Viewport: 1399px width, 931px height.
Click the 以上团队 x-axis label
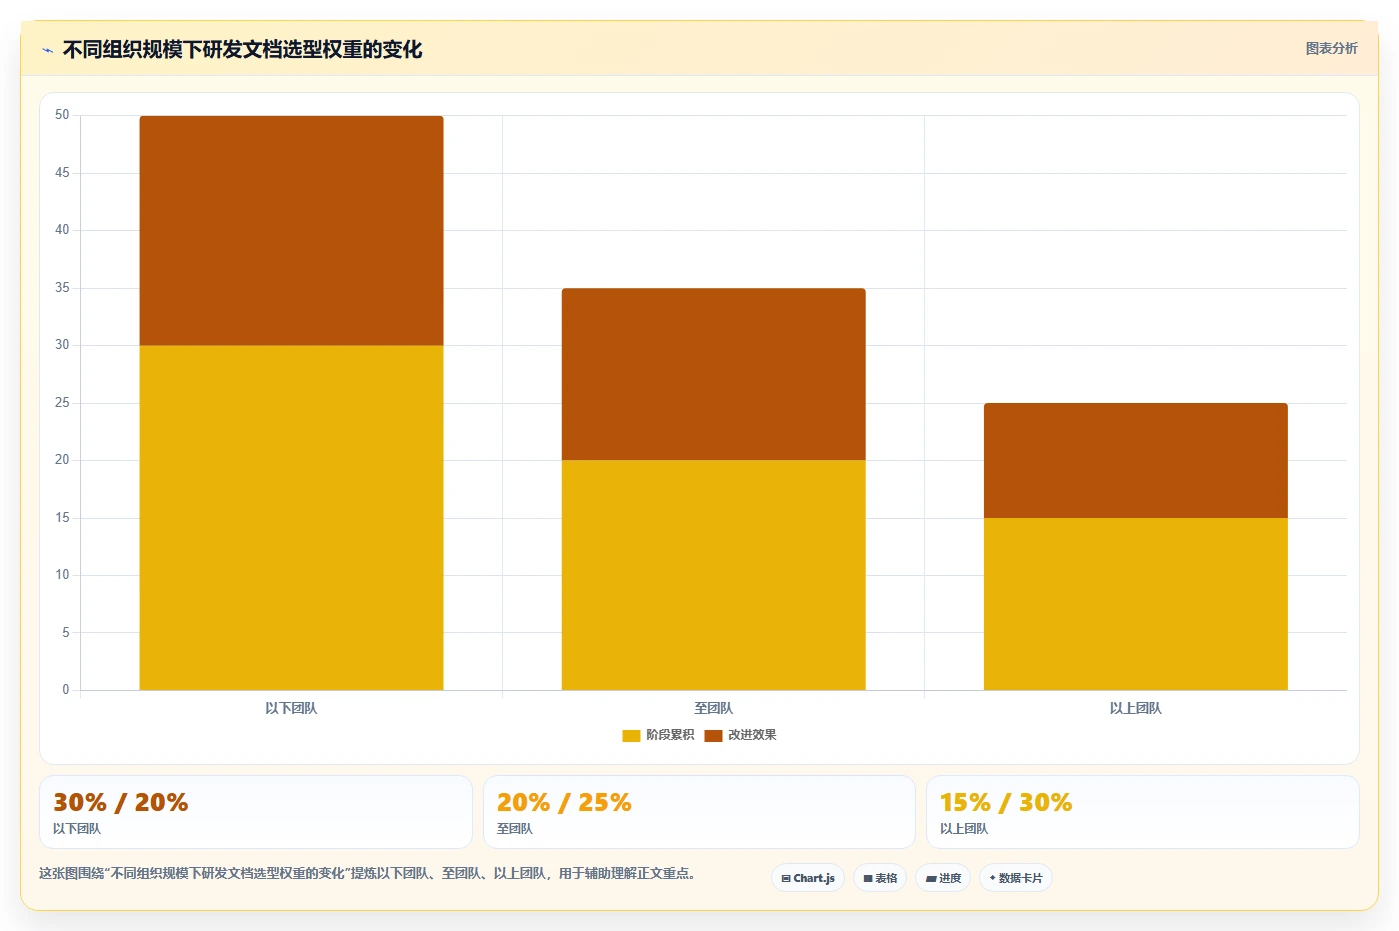(x=1135, y=708)
